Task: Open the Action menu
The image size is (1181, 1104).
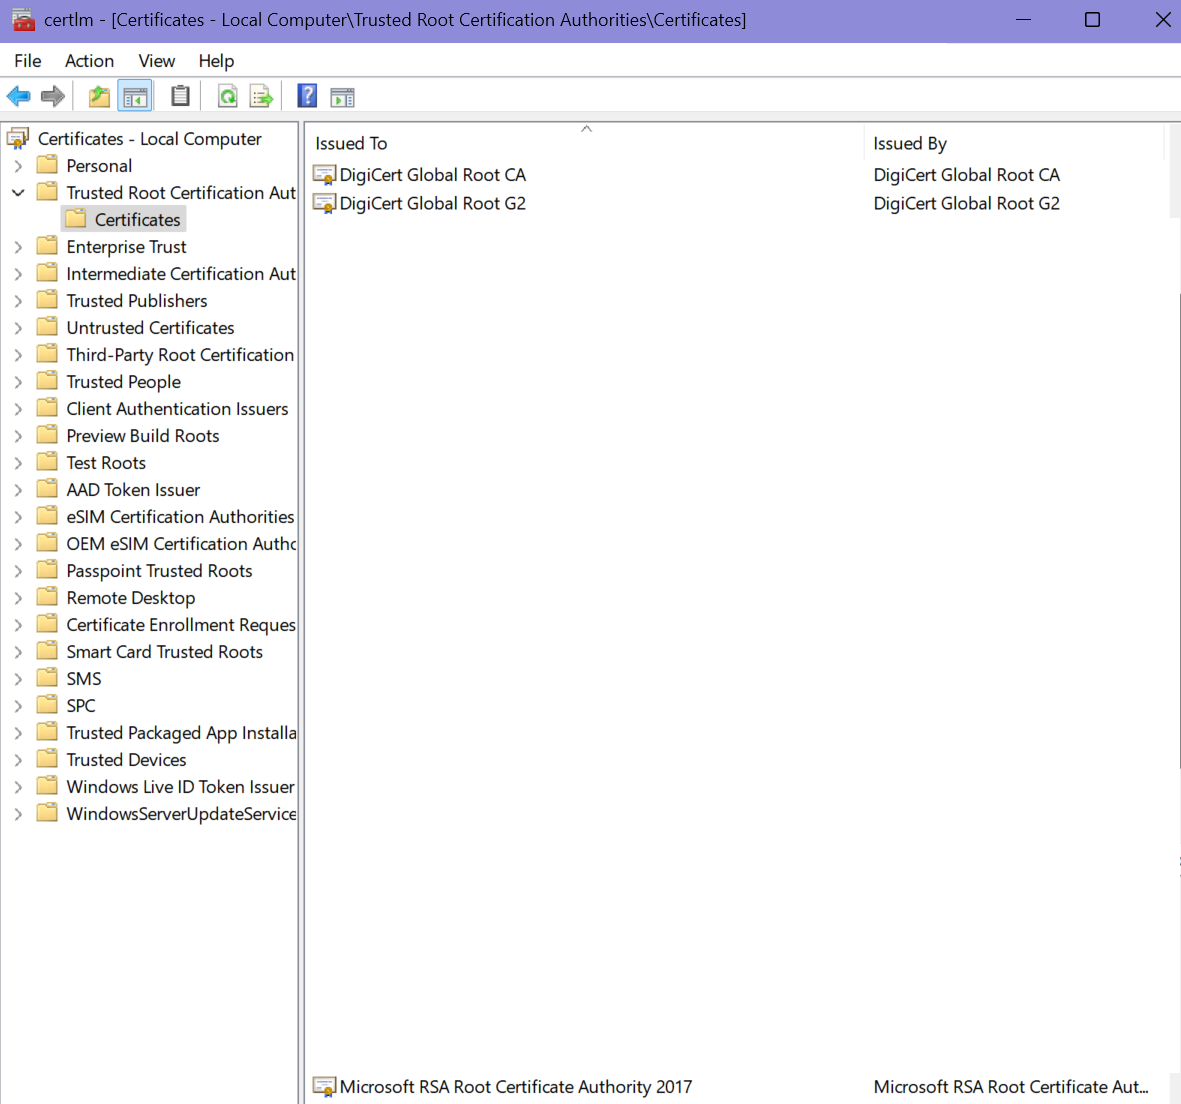Action: (x=89, y=60)
